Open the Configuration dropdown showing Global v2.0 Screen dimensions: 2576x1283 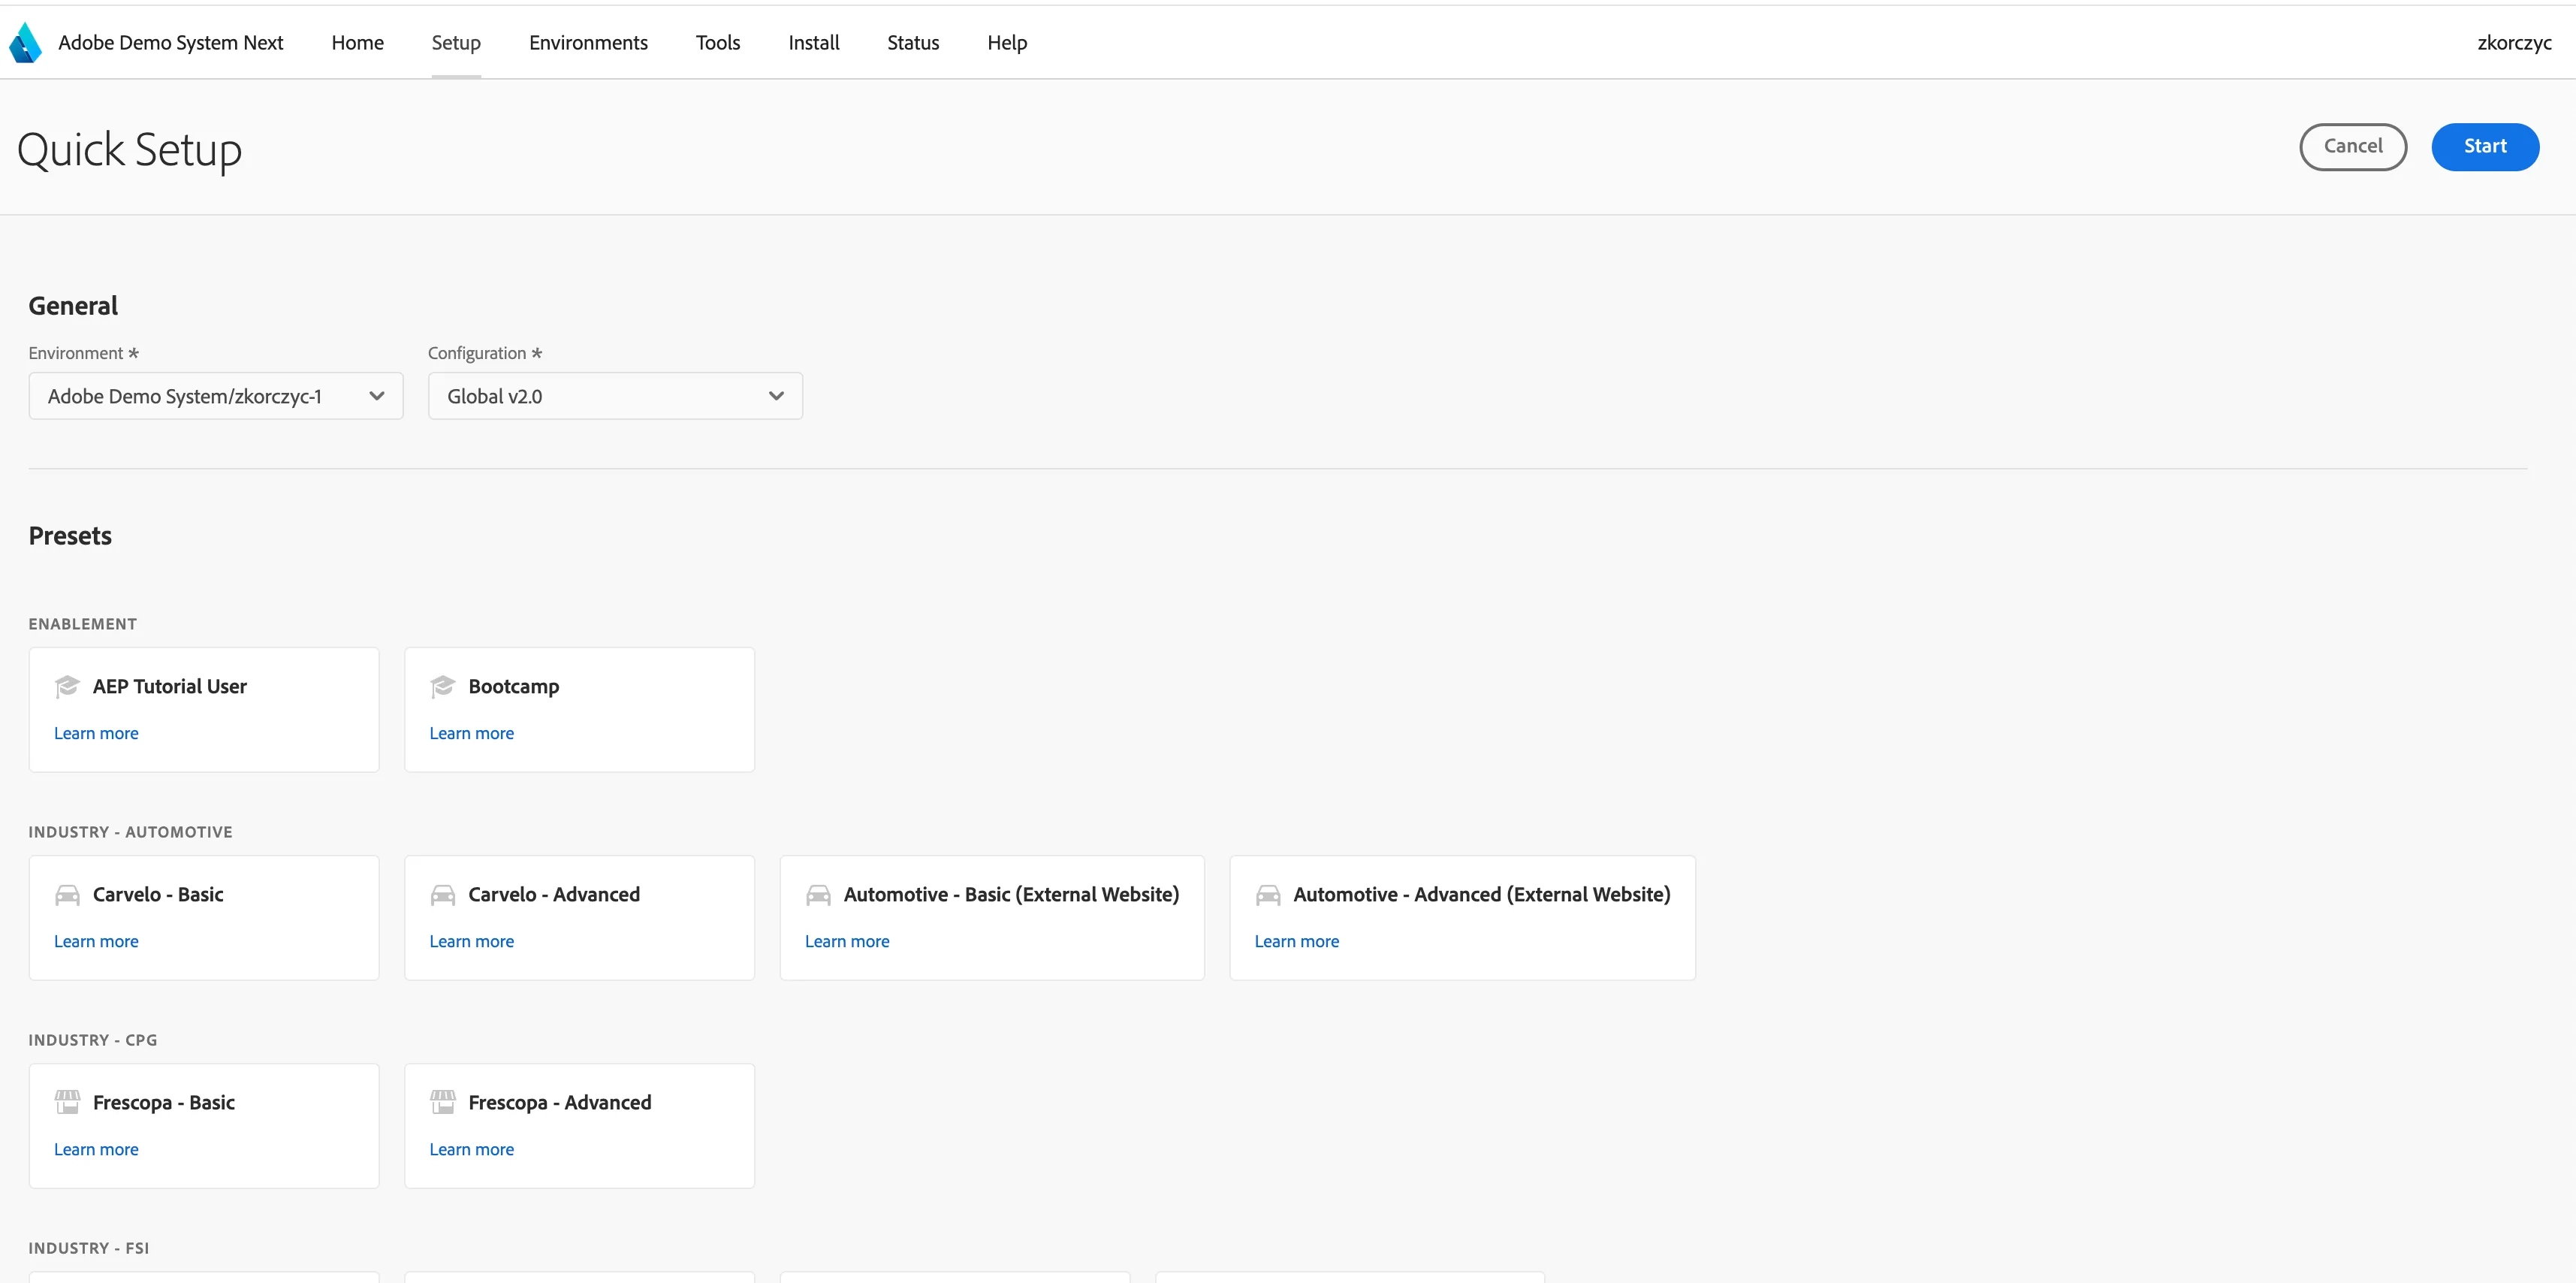[615, 396]
